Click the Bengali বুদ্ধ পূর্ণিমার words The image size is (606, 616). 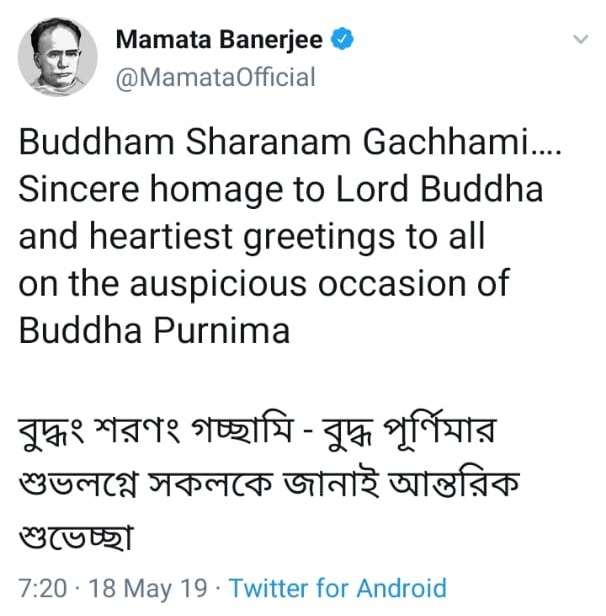[x=410, y=431]
